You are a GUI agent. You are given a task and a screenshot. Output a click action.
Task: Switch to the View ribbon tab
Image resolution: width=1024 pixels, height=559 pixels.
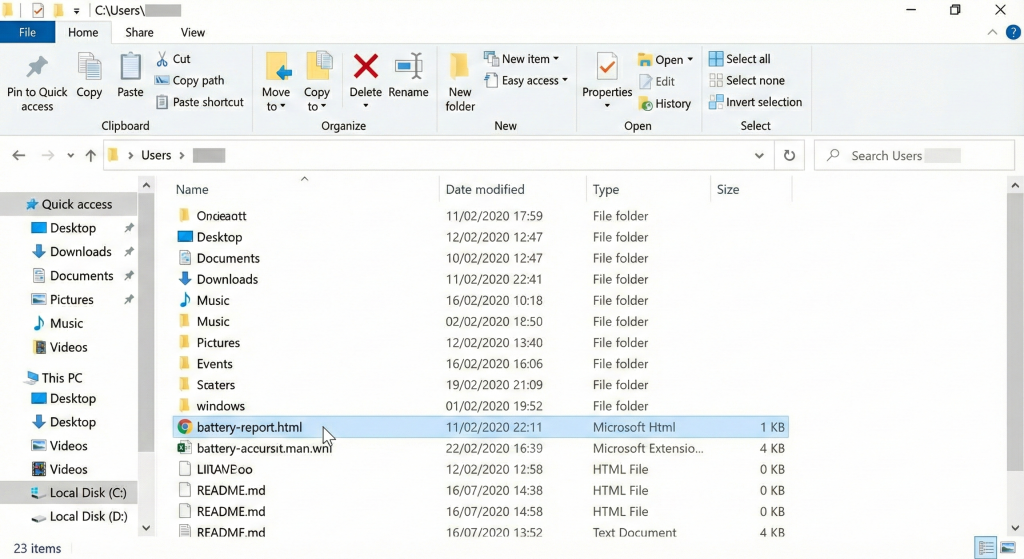193,32
